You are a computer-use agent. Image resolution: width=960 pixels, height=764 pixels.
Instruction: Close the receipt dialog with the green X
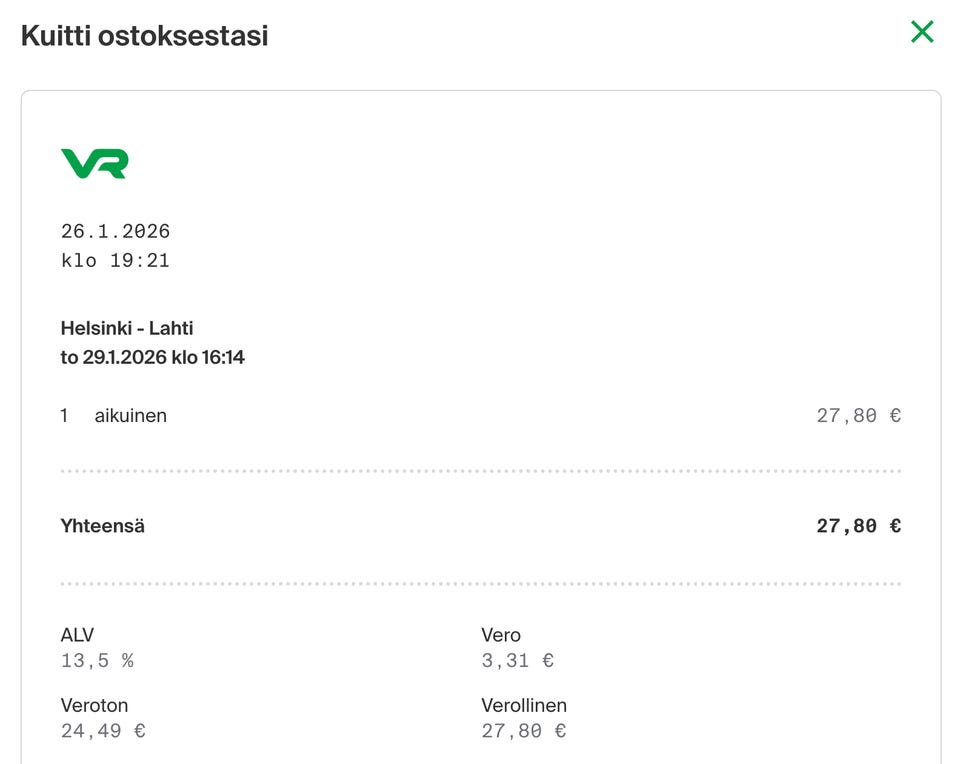pos(922,32)
